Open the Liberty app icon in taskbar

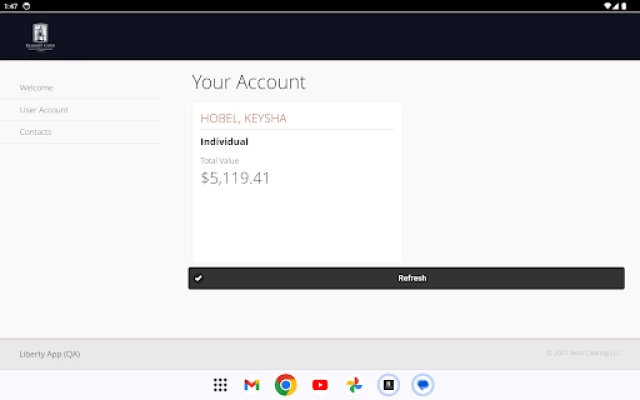pos(388,384)
